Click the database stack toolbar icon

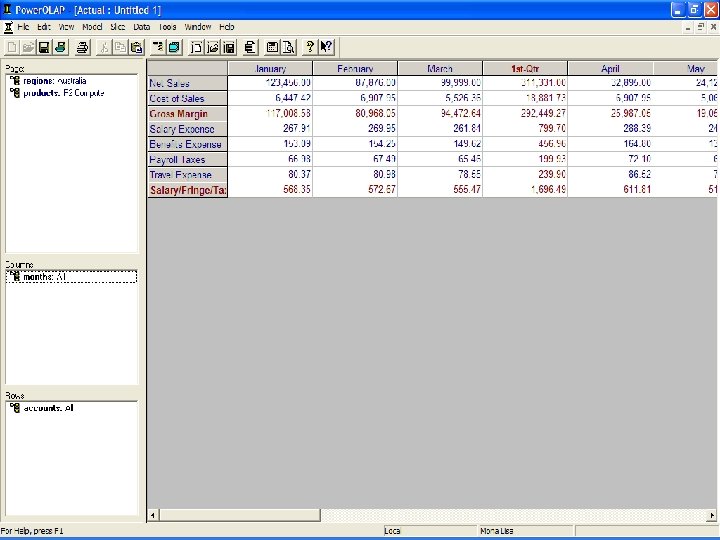click(250, 47)
